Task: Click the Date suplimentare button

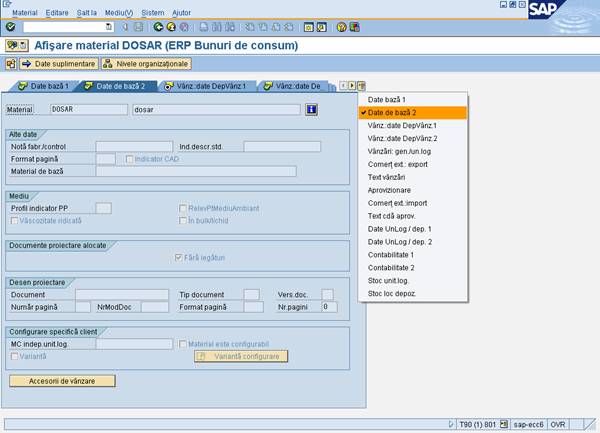Action: pos(59,64)
